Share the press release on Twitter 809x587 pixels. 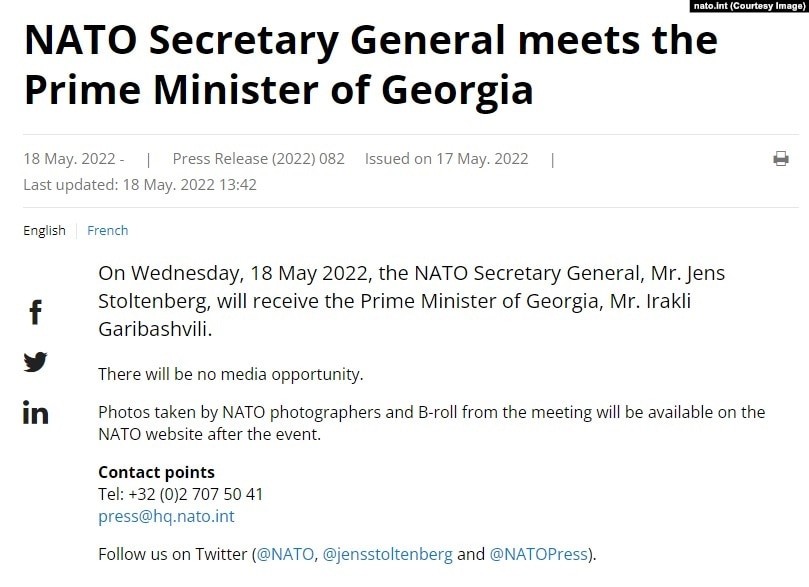point(36,362)
